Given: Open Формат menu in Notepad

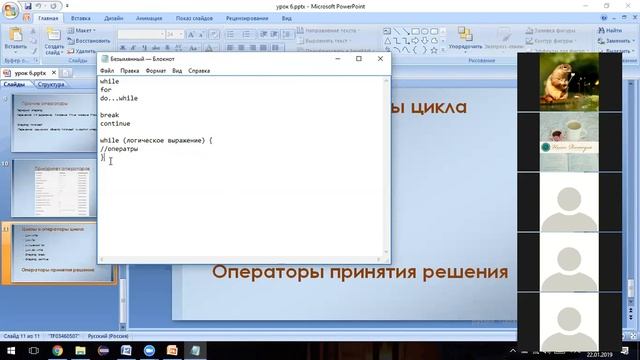Looking at the screenshot, I should tap(156, 71).
